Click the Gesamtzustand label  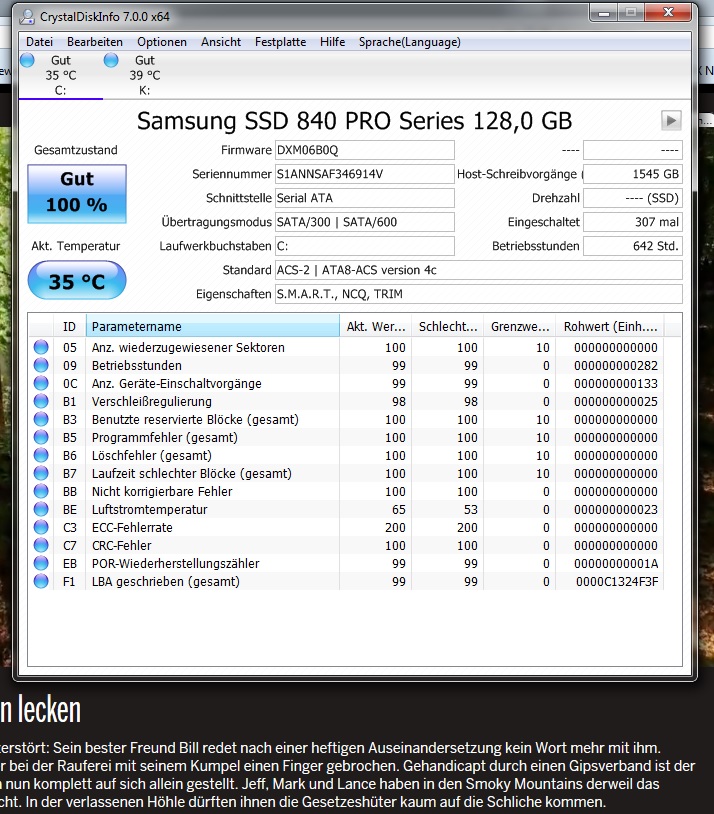76,150
